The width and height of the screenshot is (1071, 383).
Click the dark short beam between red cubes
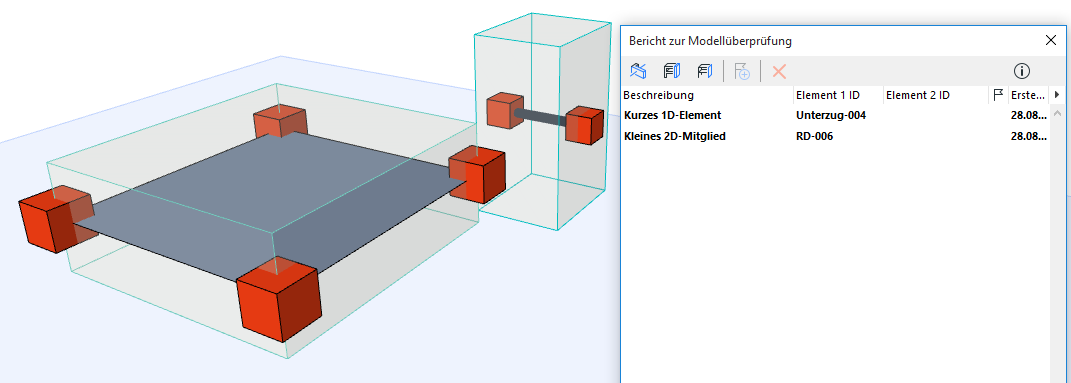[540, 117]
